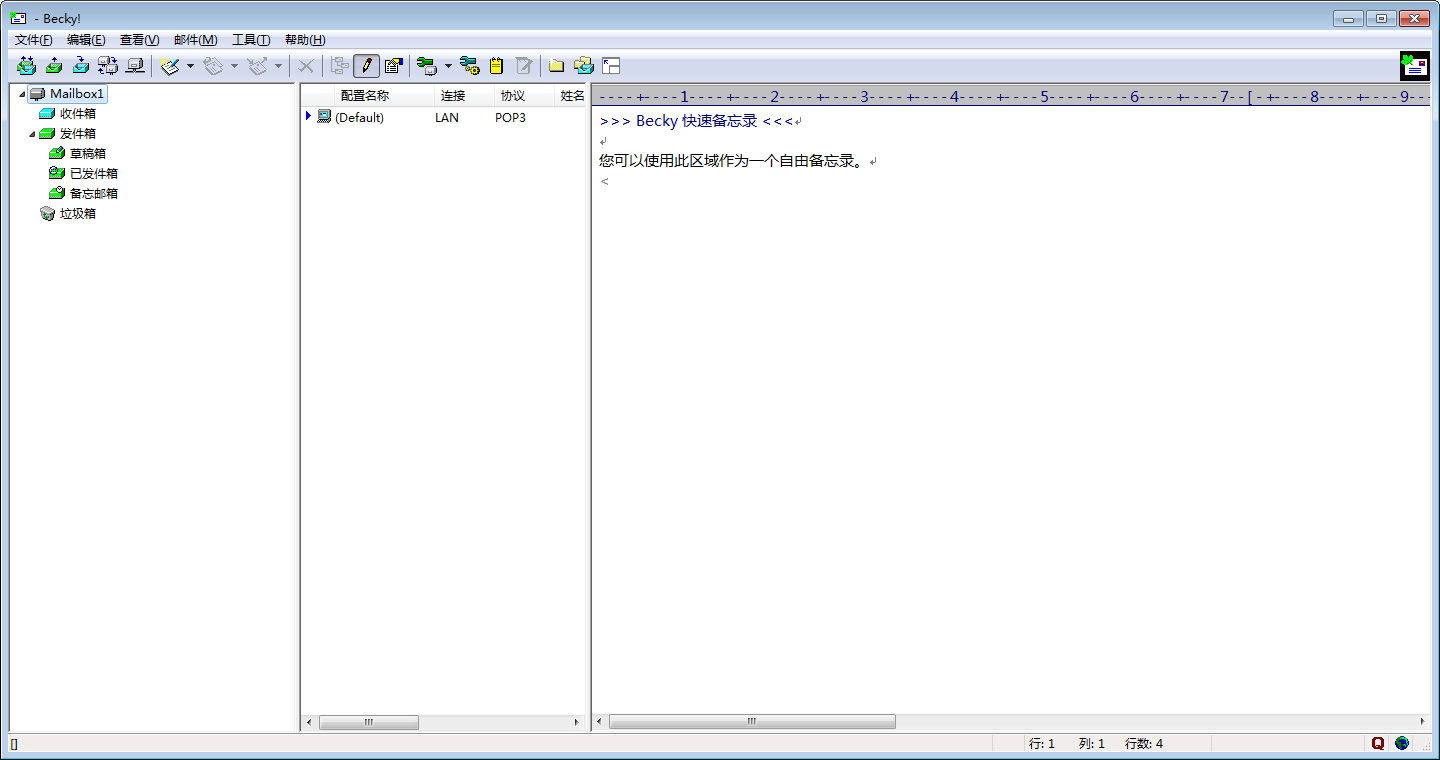This screenshot has width=1440, height=760.
Task: Place the cursor in the 您可以使用此区域 memo line
Action: [x=731, y=161]
